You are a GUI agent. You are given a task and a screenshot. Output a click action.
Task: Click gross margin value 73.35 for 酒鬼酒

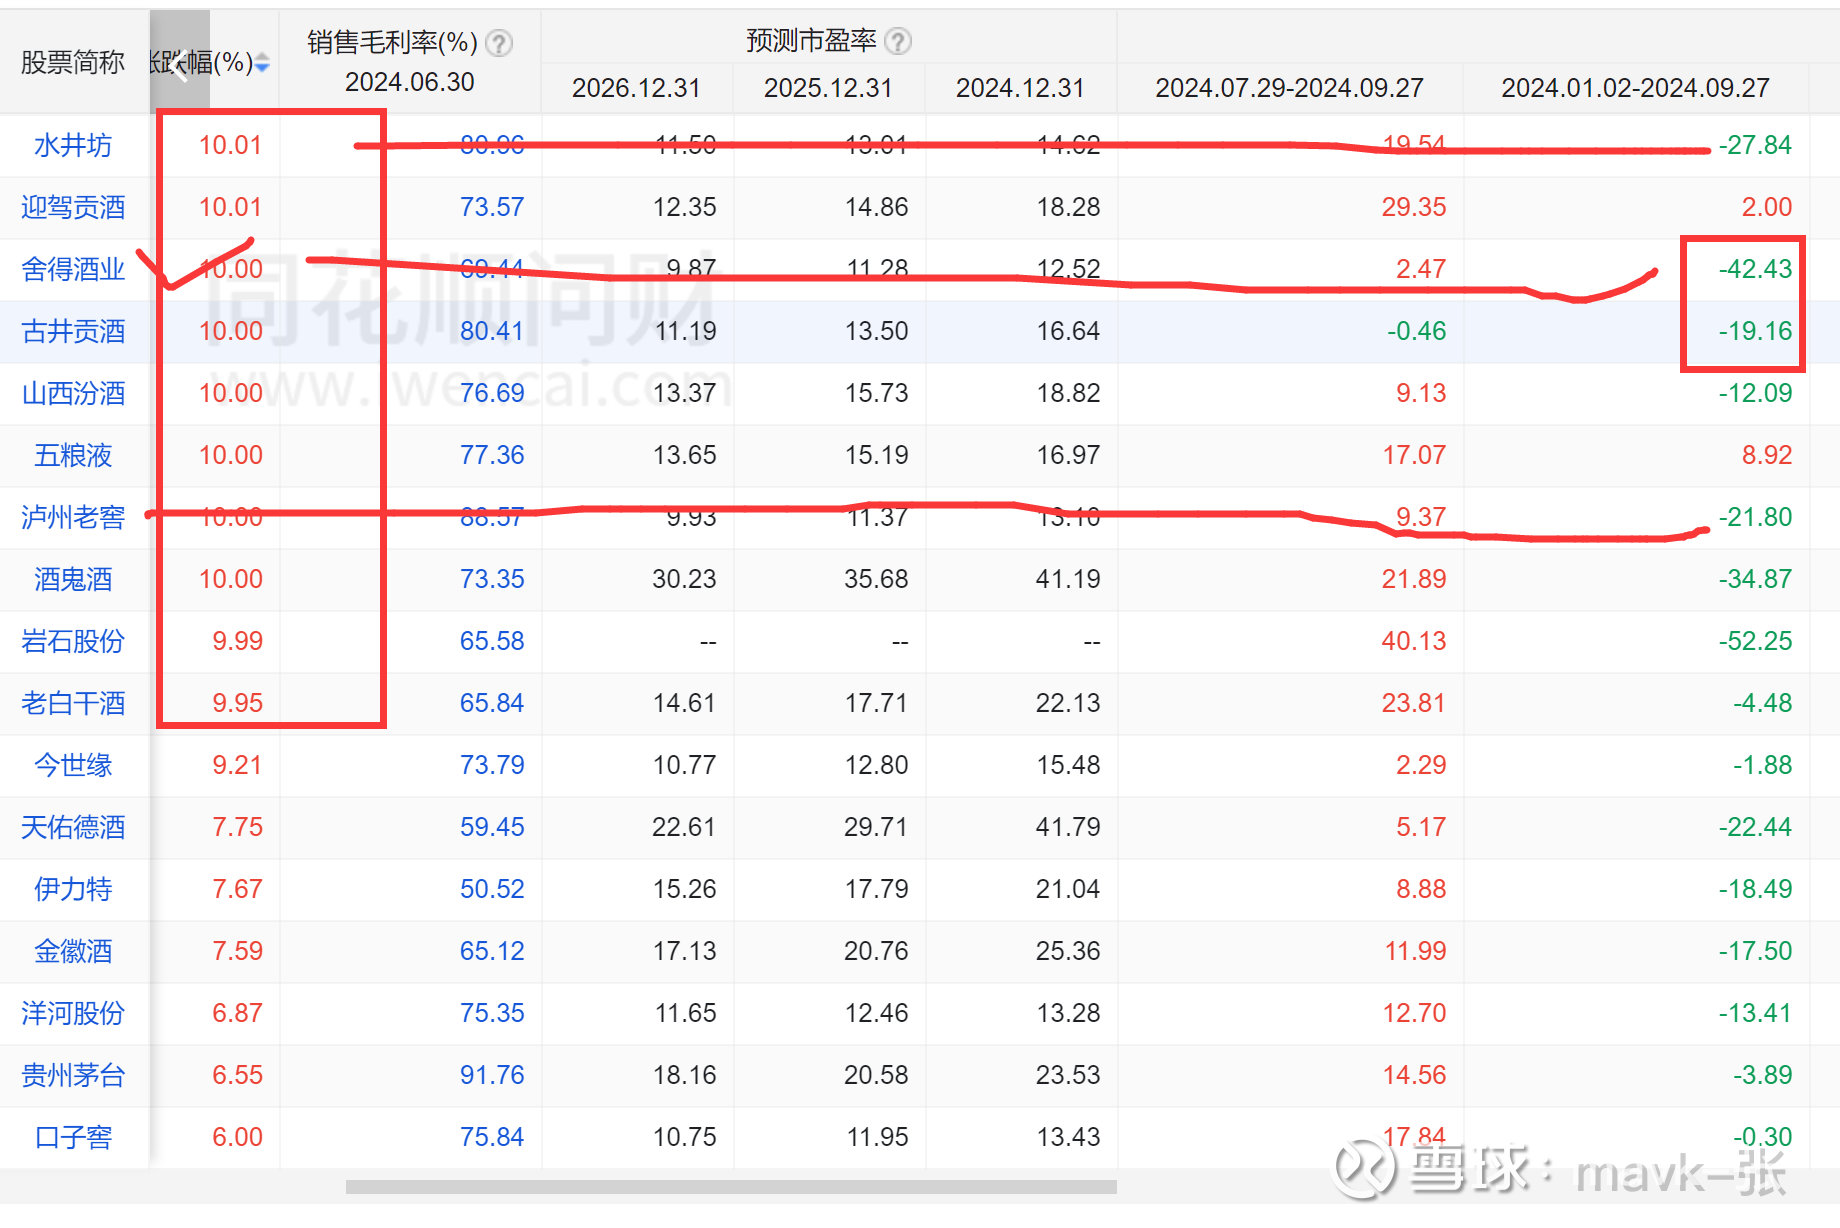click(492, 579)
